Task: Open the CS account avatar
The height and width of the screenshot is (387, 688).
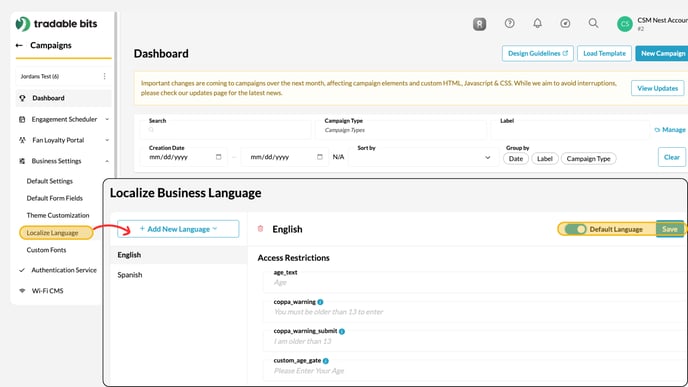Action: [624, 24]
